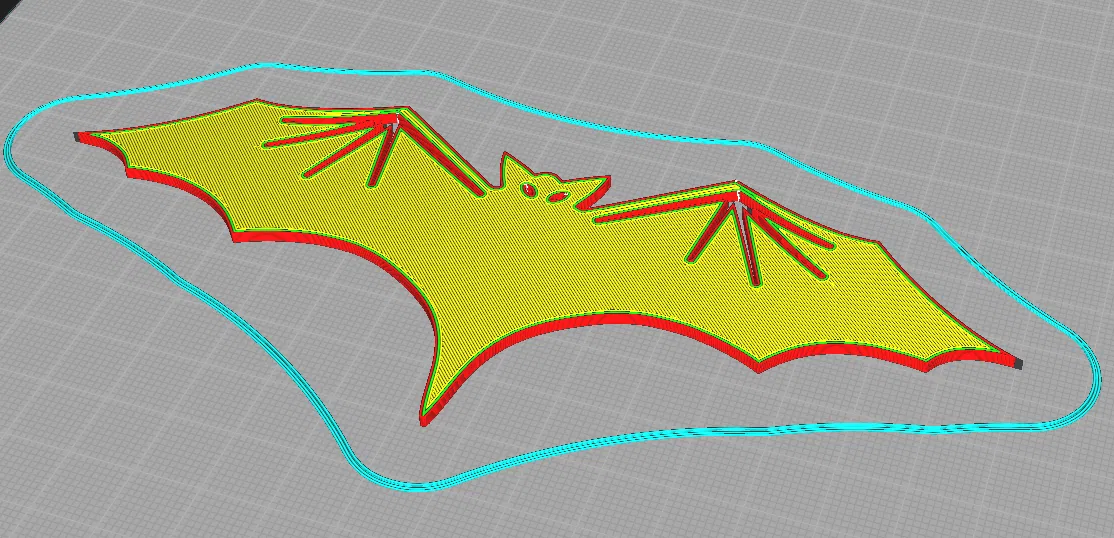Screen dimensions: 1114x538
Task: Select the bat model's yellow top surface
Action: tap(526, 263)
